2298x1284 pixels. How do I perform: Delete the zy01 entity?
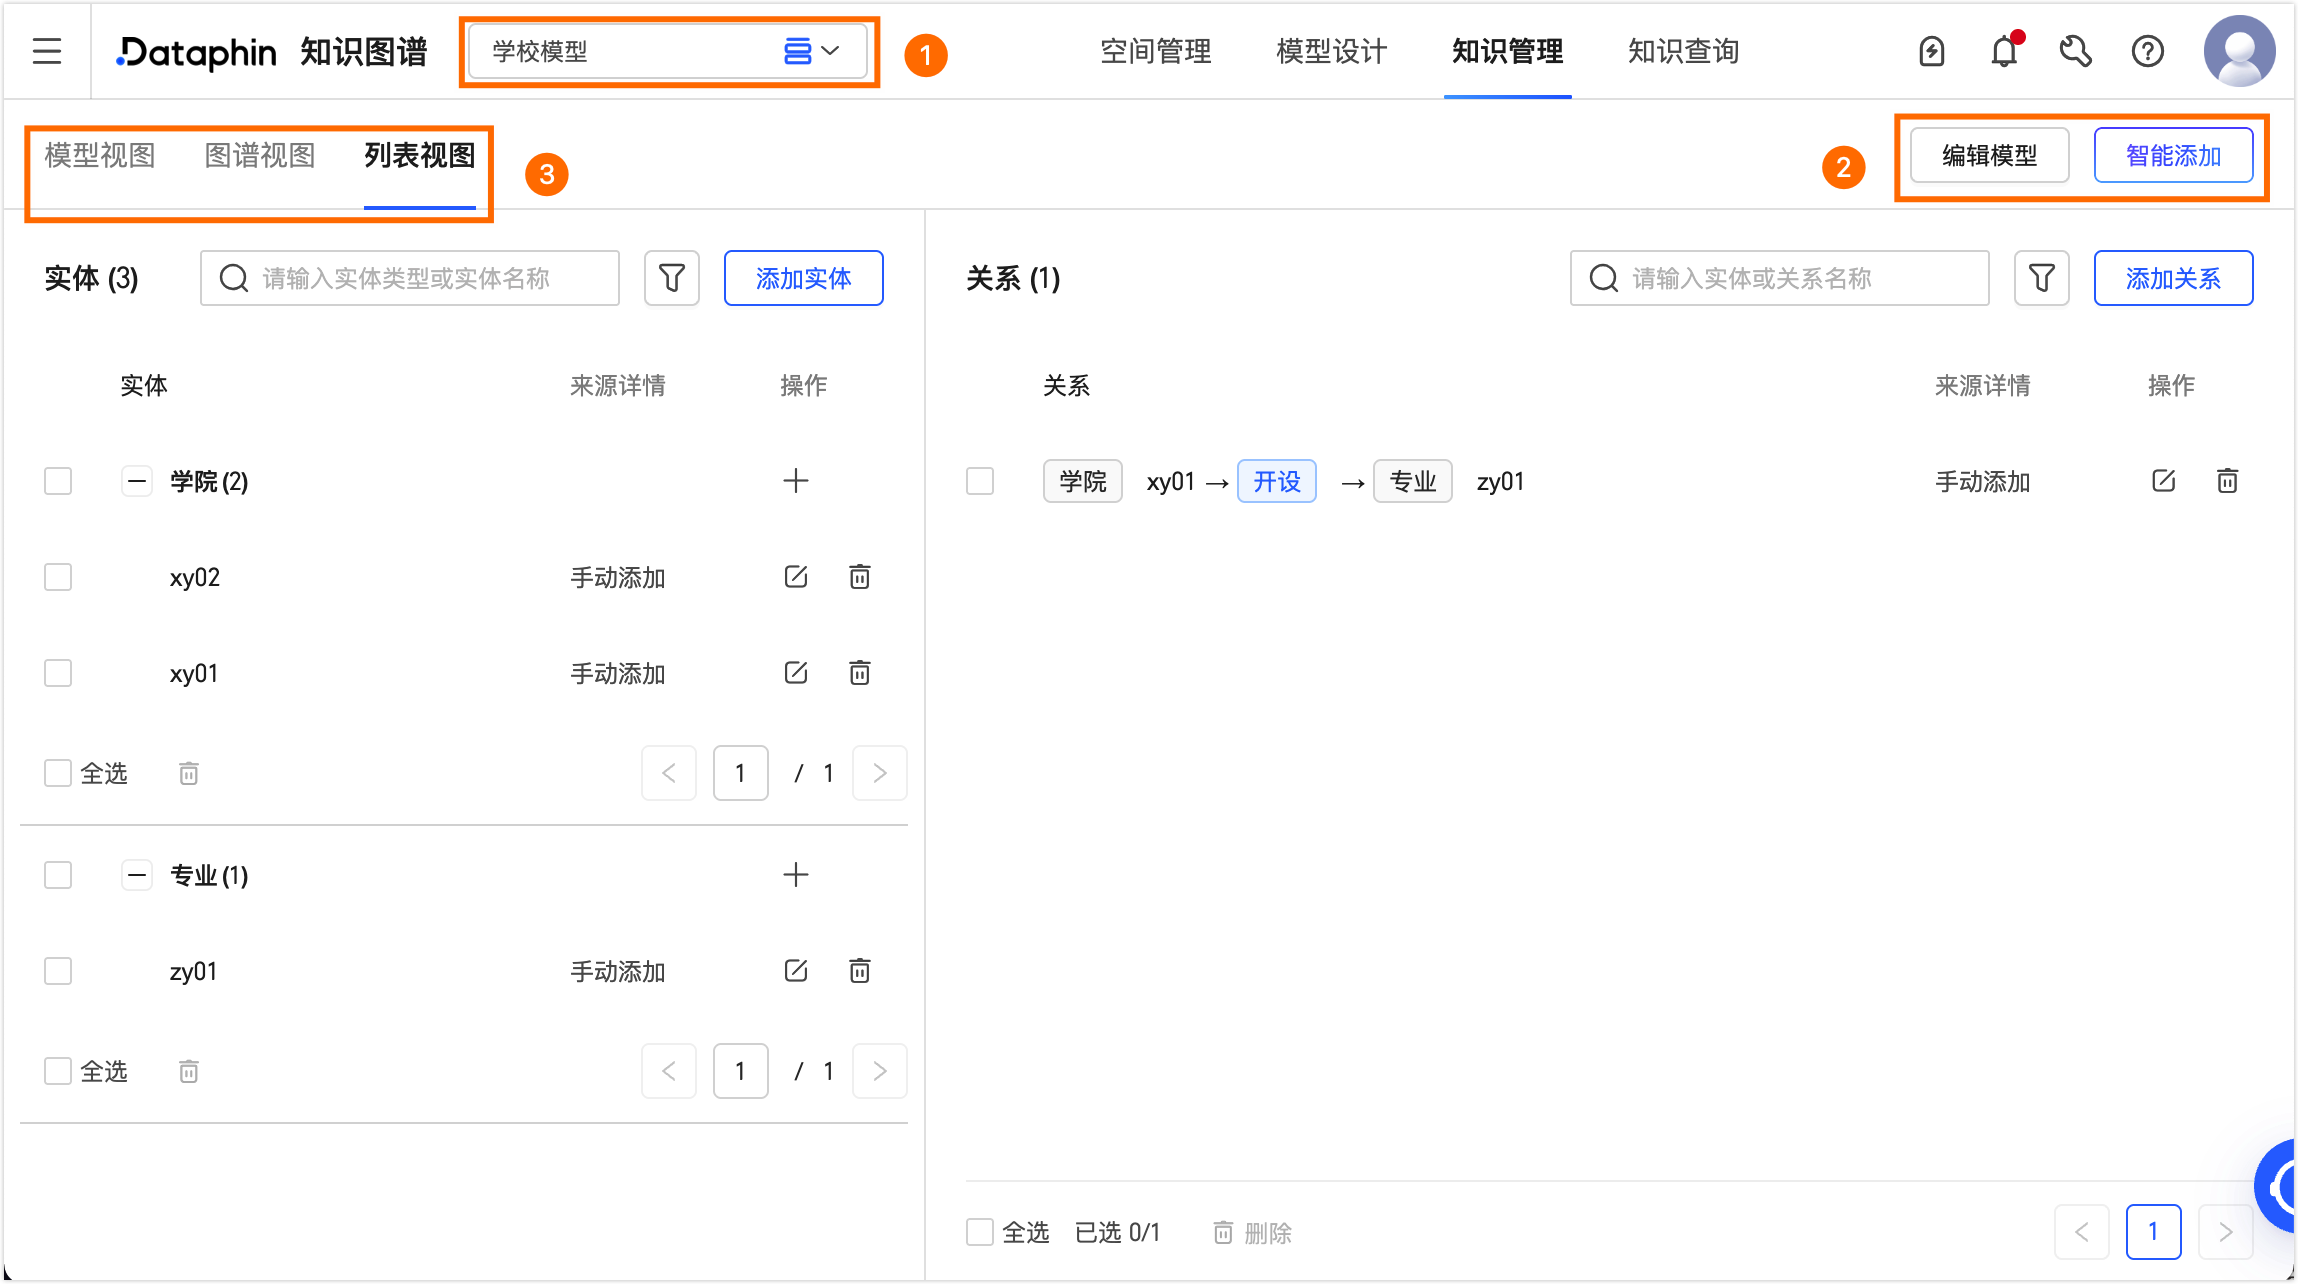click(x=860, y=971)
